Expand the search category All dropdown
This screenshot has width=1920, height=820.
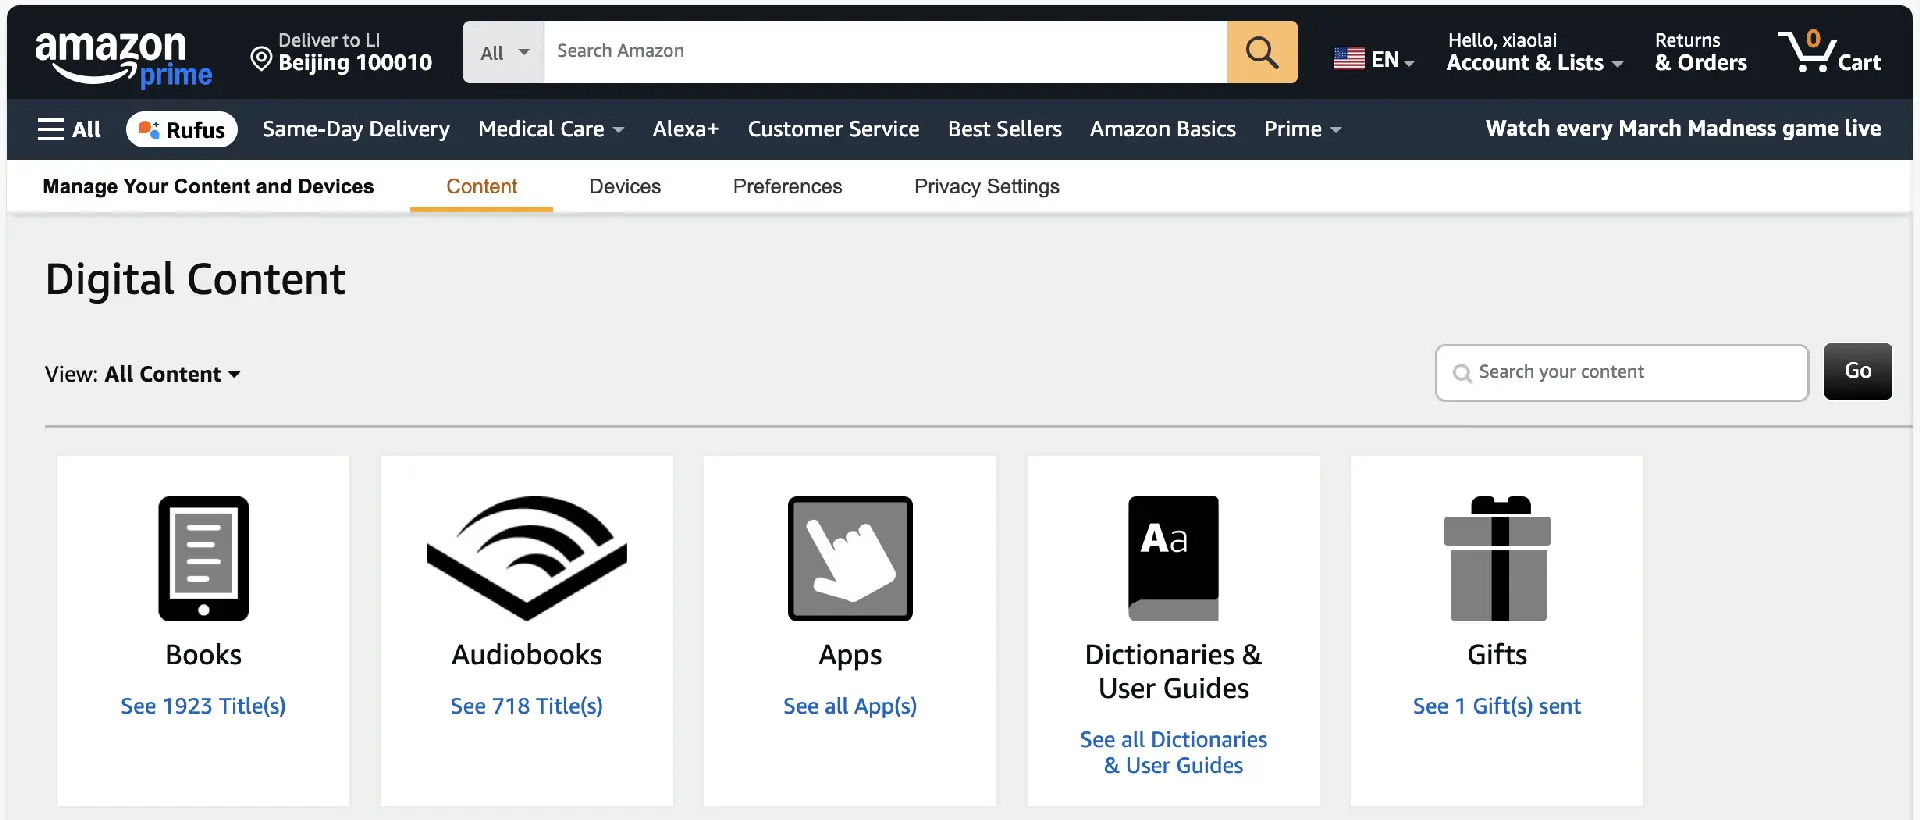504,52
